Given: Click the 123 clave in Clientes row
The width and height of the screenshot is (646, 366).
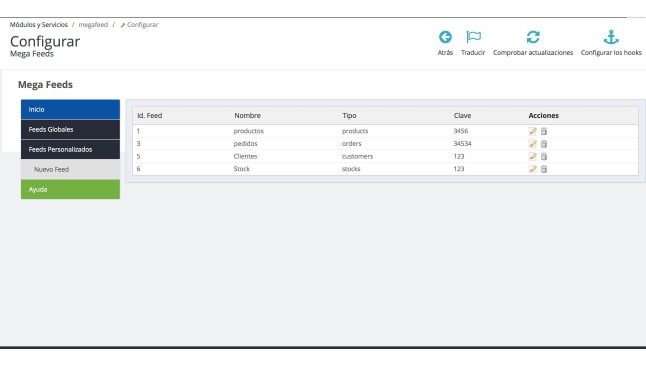Looking at the screenshot, I should pyautogui.click(x=459, y=156).
